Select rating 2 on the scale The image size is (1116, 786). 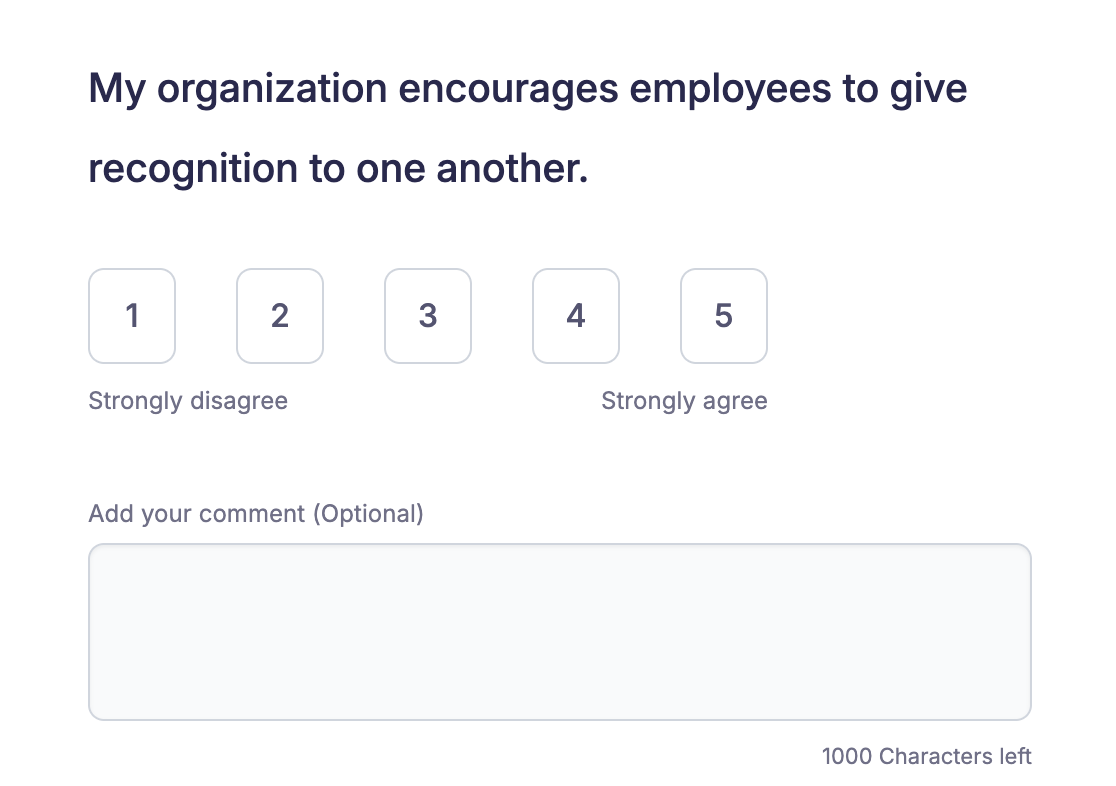point(280,316)
